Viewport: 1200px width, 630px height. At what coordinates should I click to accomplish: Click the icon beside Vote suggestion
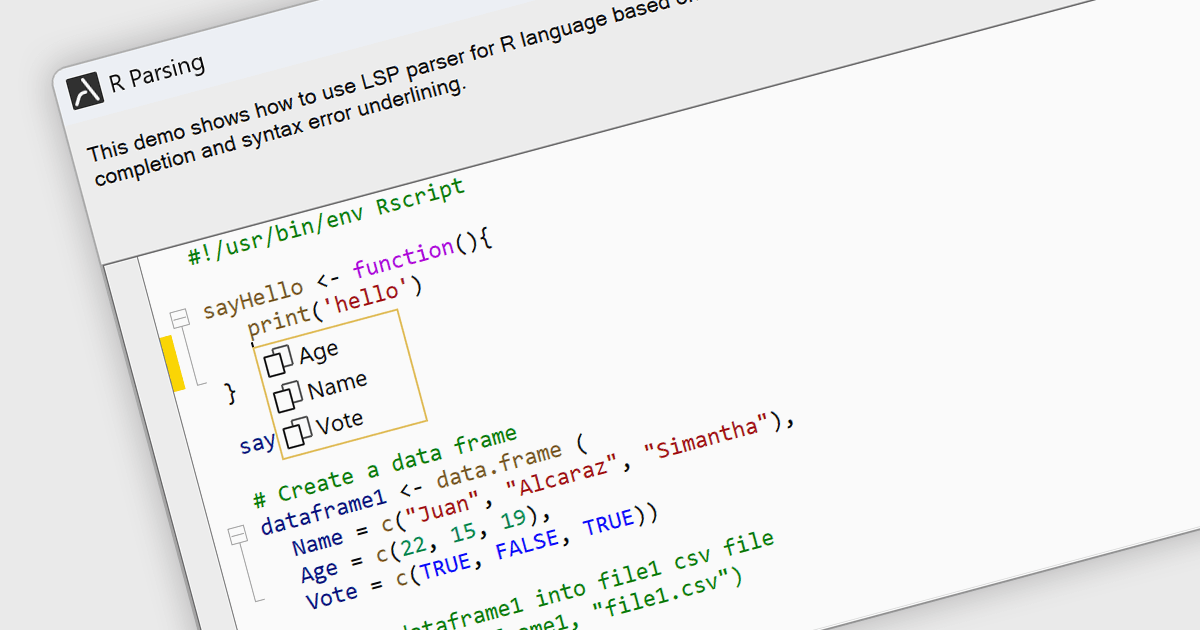click(297, 433)
